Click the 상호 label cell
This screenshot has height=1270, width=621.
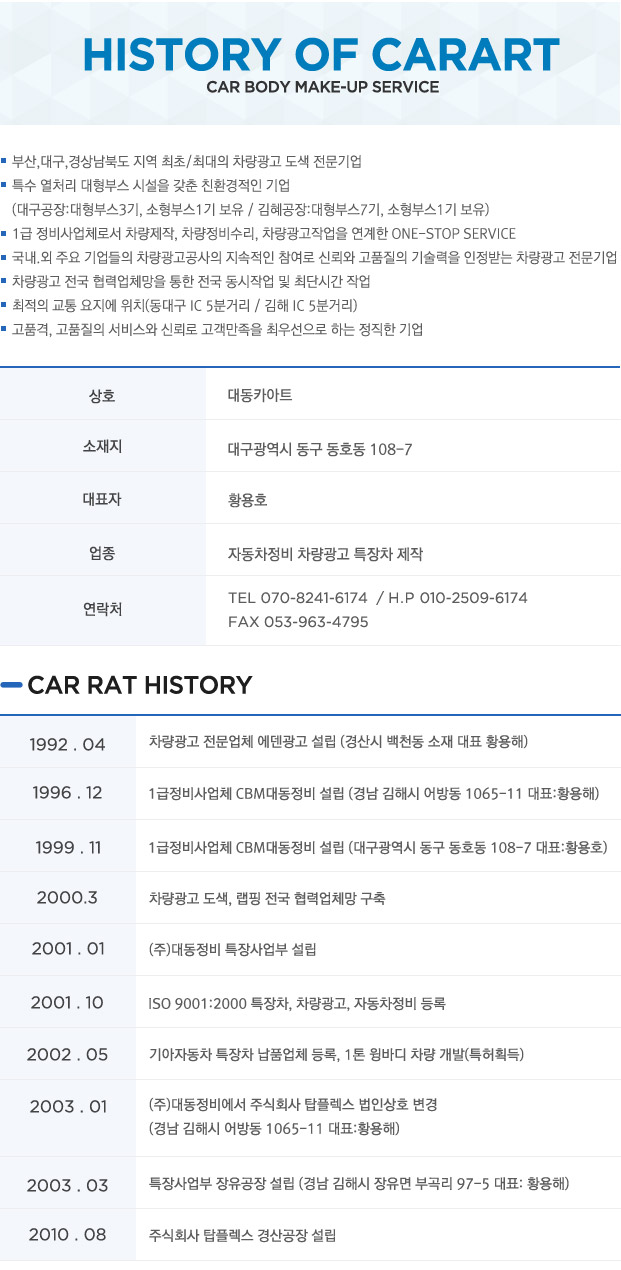point(102,395)
